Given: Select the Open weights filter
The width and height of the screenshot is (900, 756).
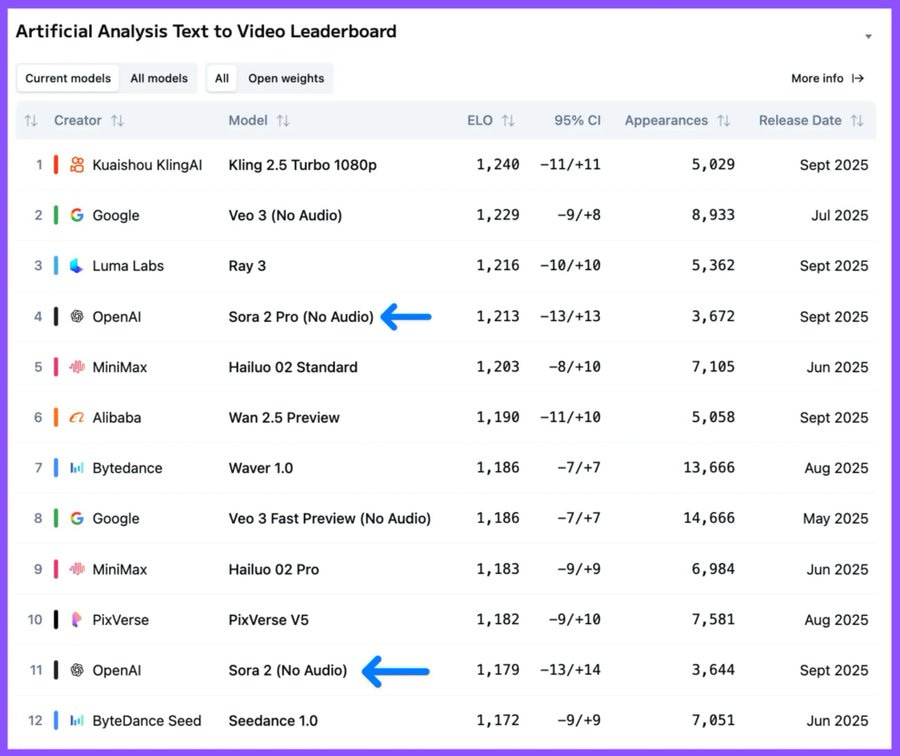Looking at the screenshot, I should [x=286, y=78].
